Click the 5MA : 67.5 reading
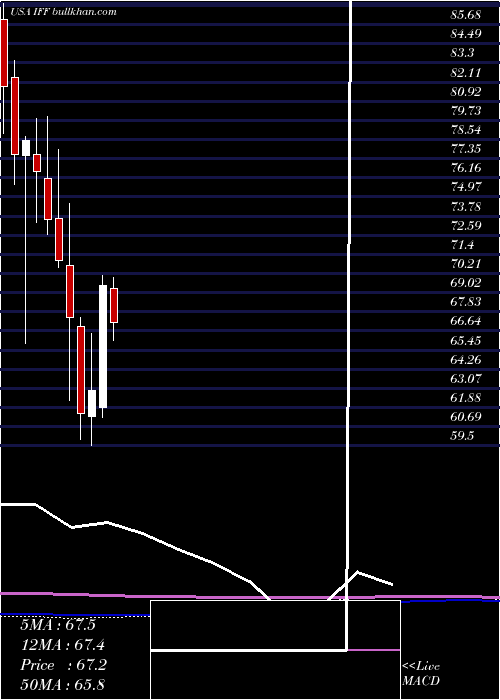 (58, 625)
